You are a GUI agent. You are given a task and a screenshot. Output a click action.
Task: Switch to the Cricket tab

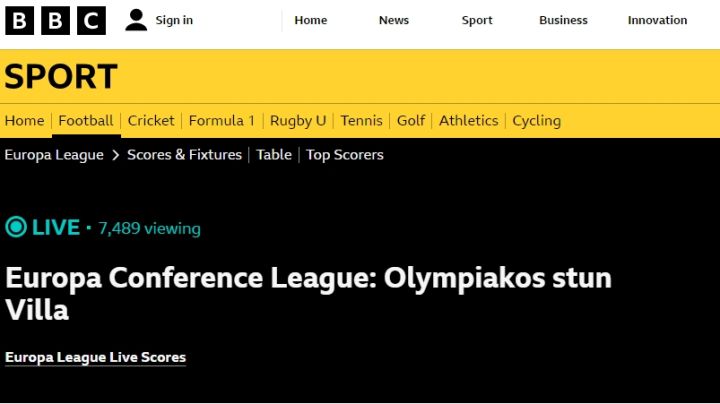pyautogui.click(x=151, y=120)
